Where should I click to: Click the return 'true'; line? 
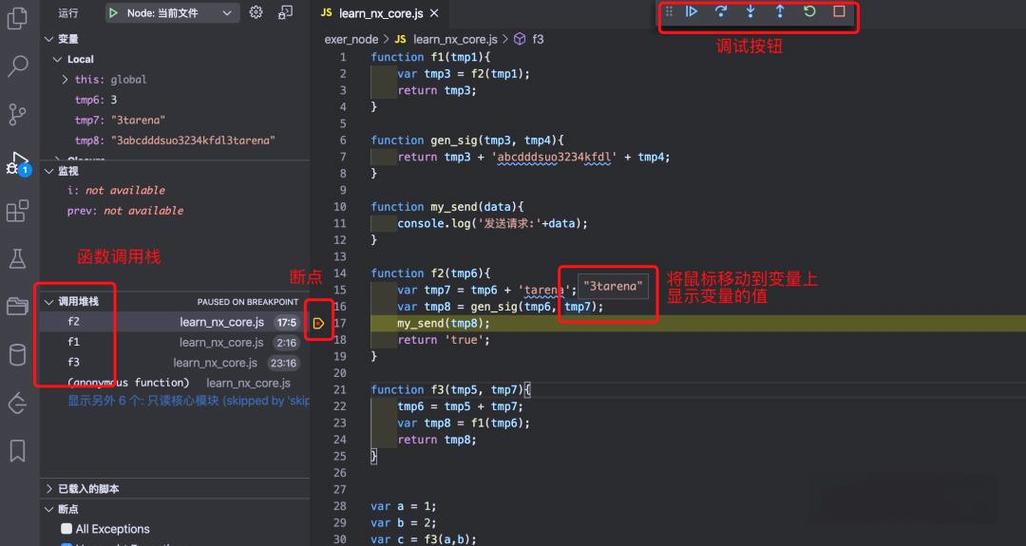[443, 340]
